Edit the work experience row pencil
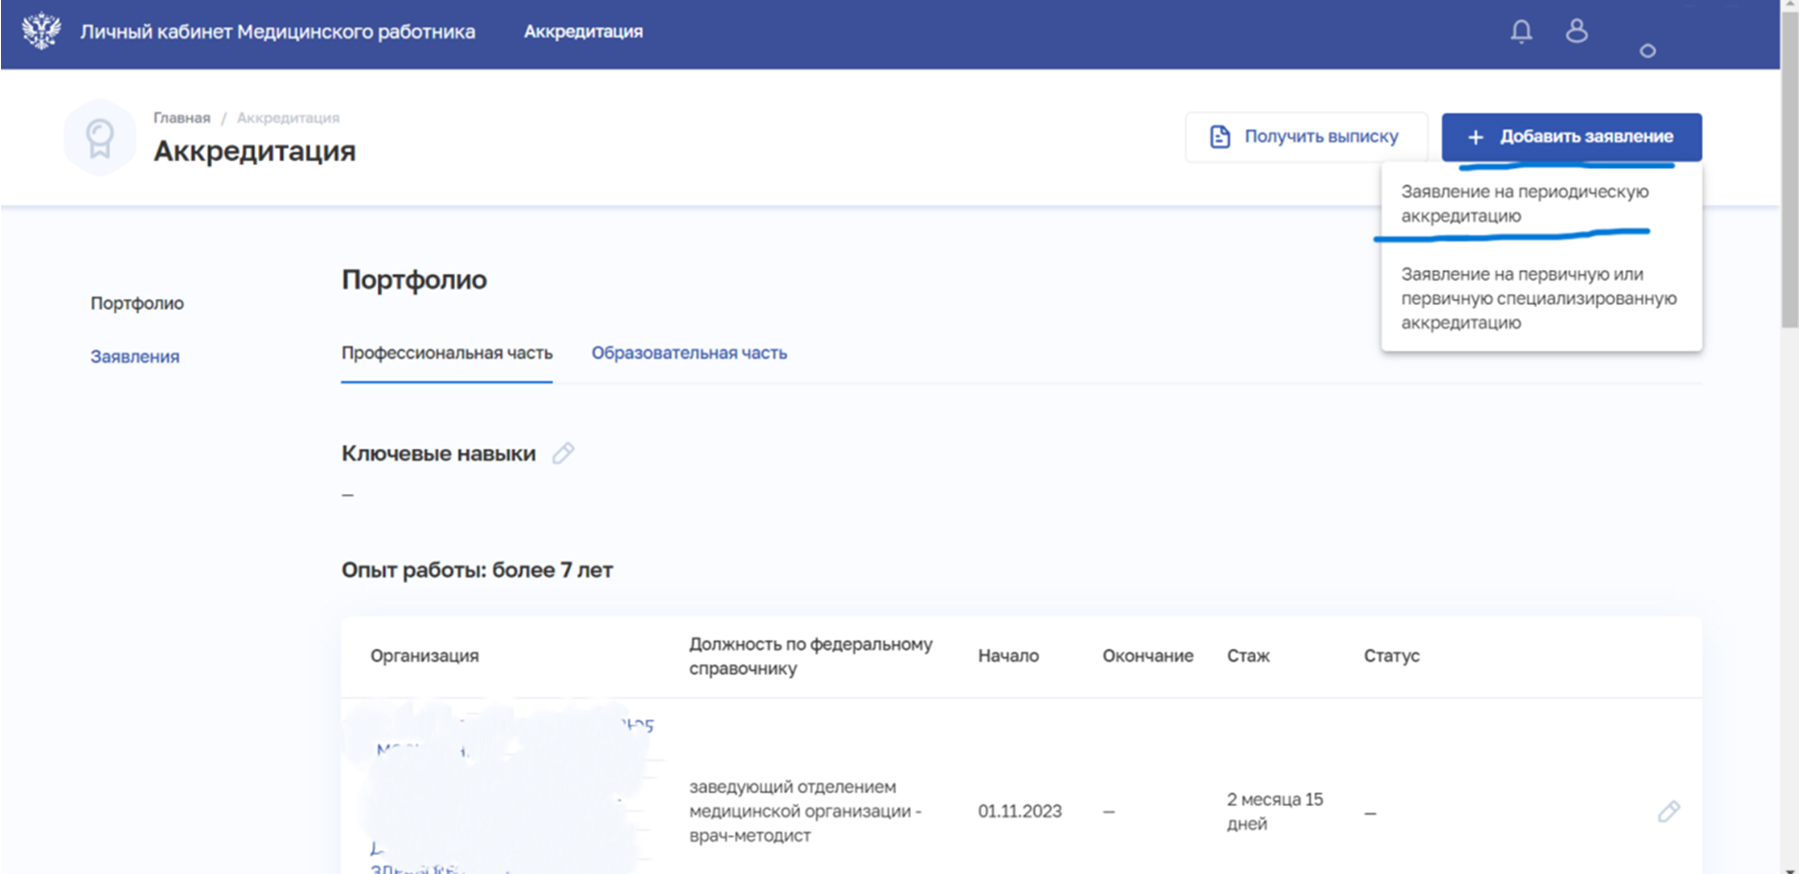 [x=1668, y=811]
